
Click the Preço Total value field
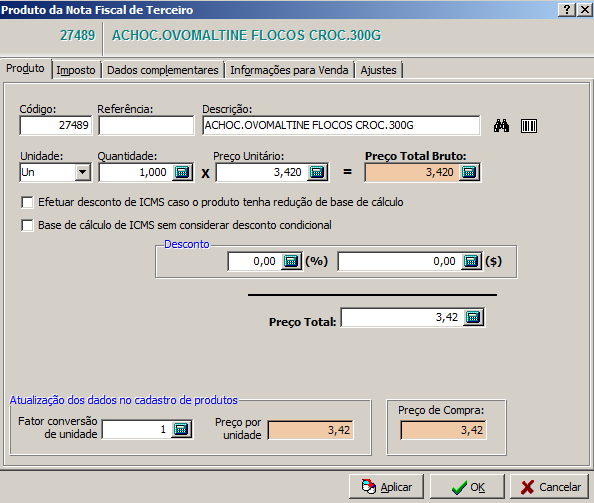click(x=403, y=317)
